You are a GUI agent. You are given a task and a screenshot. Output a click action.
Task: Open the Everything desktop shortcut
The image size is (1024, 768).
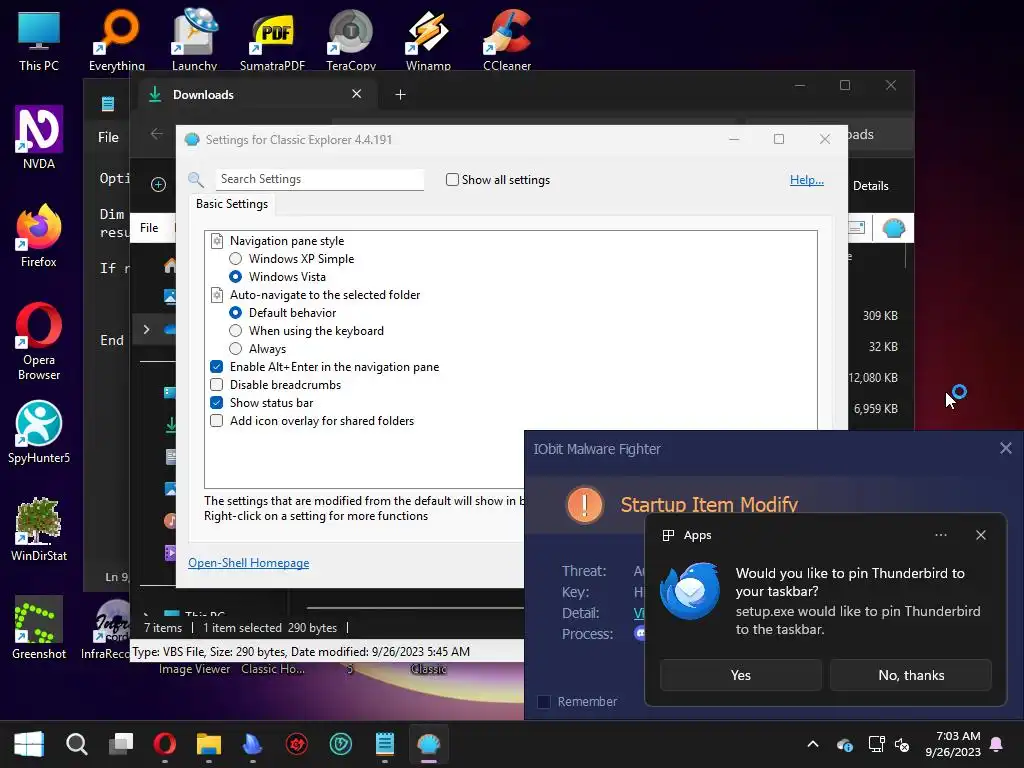pos(117,40)
